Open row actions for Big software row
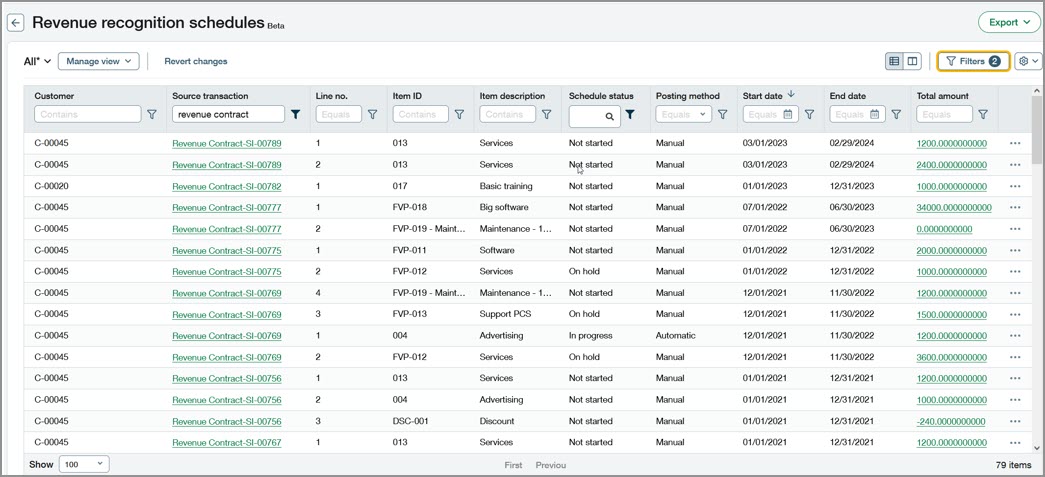Viewport: 1045px width, 477px height. (1015, 207)
